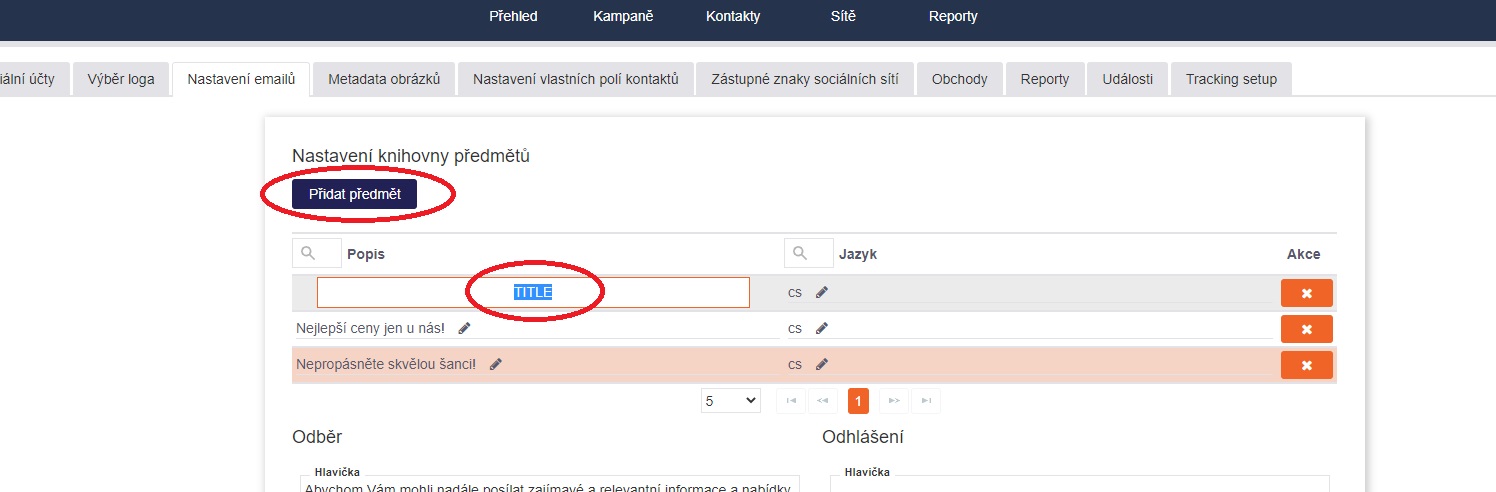
Task: Switch to the Obchody tab
Action: tap(960, 79)
